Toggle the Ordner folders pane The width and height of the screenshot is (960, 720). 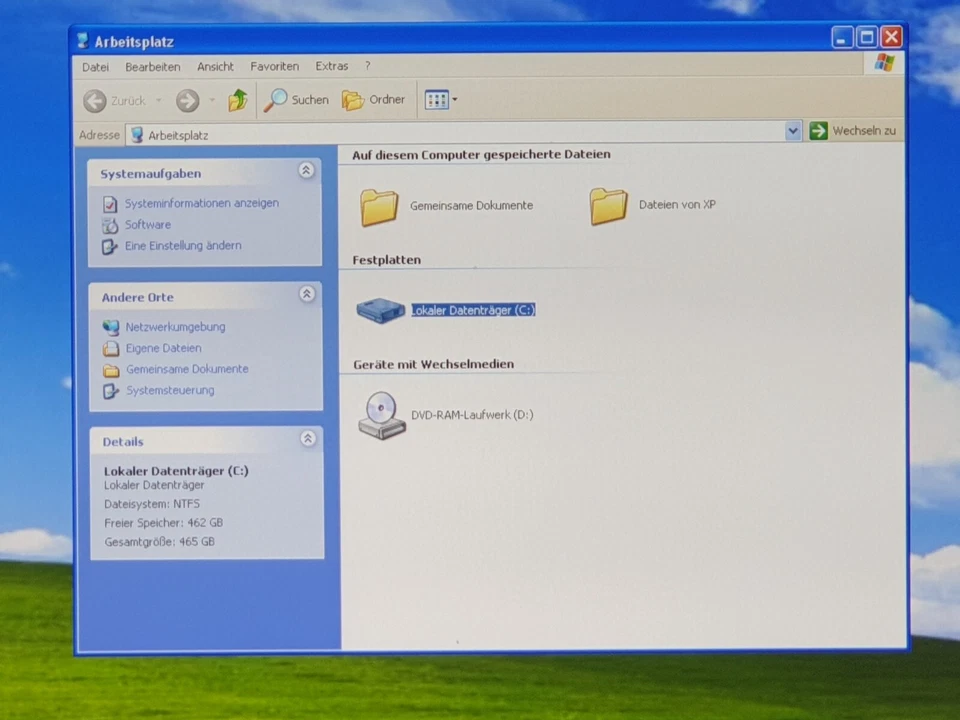pyautogui.click(x=373, y=100)
